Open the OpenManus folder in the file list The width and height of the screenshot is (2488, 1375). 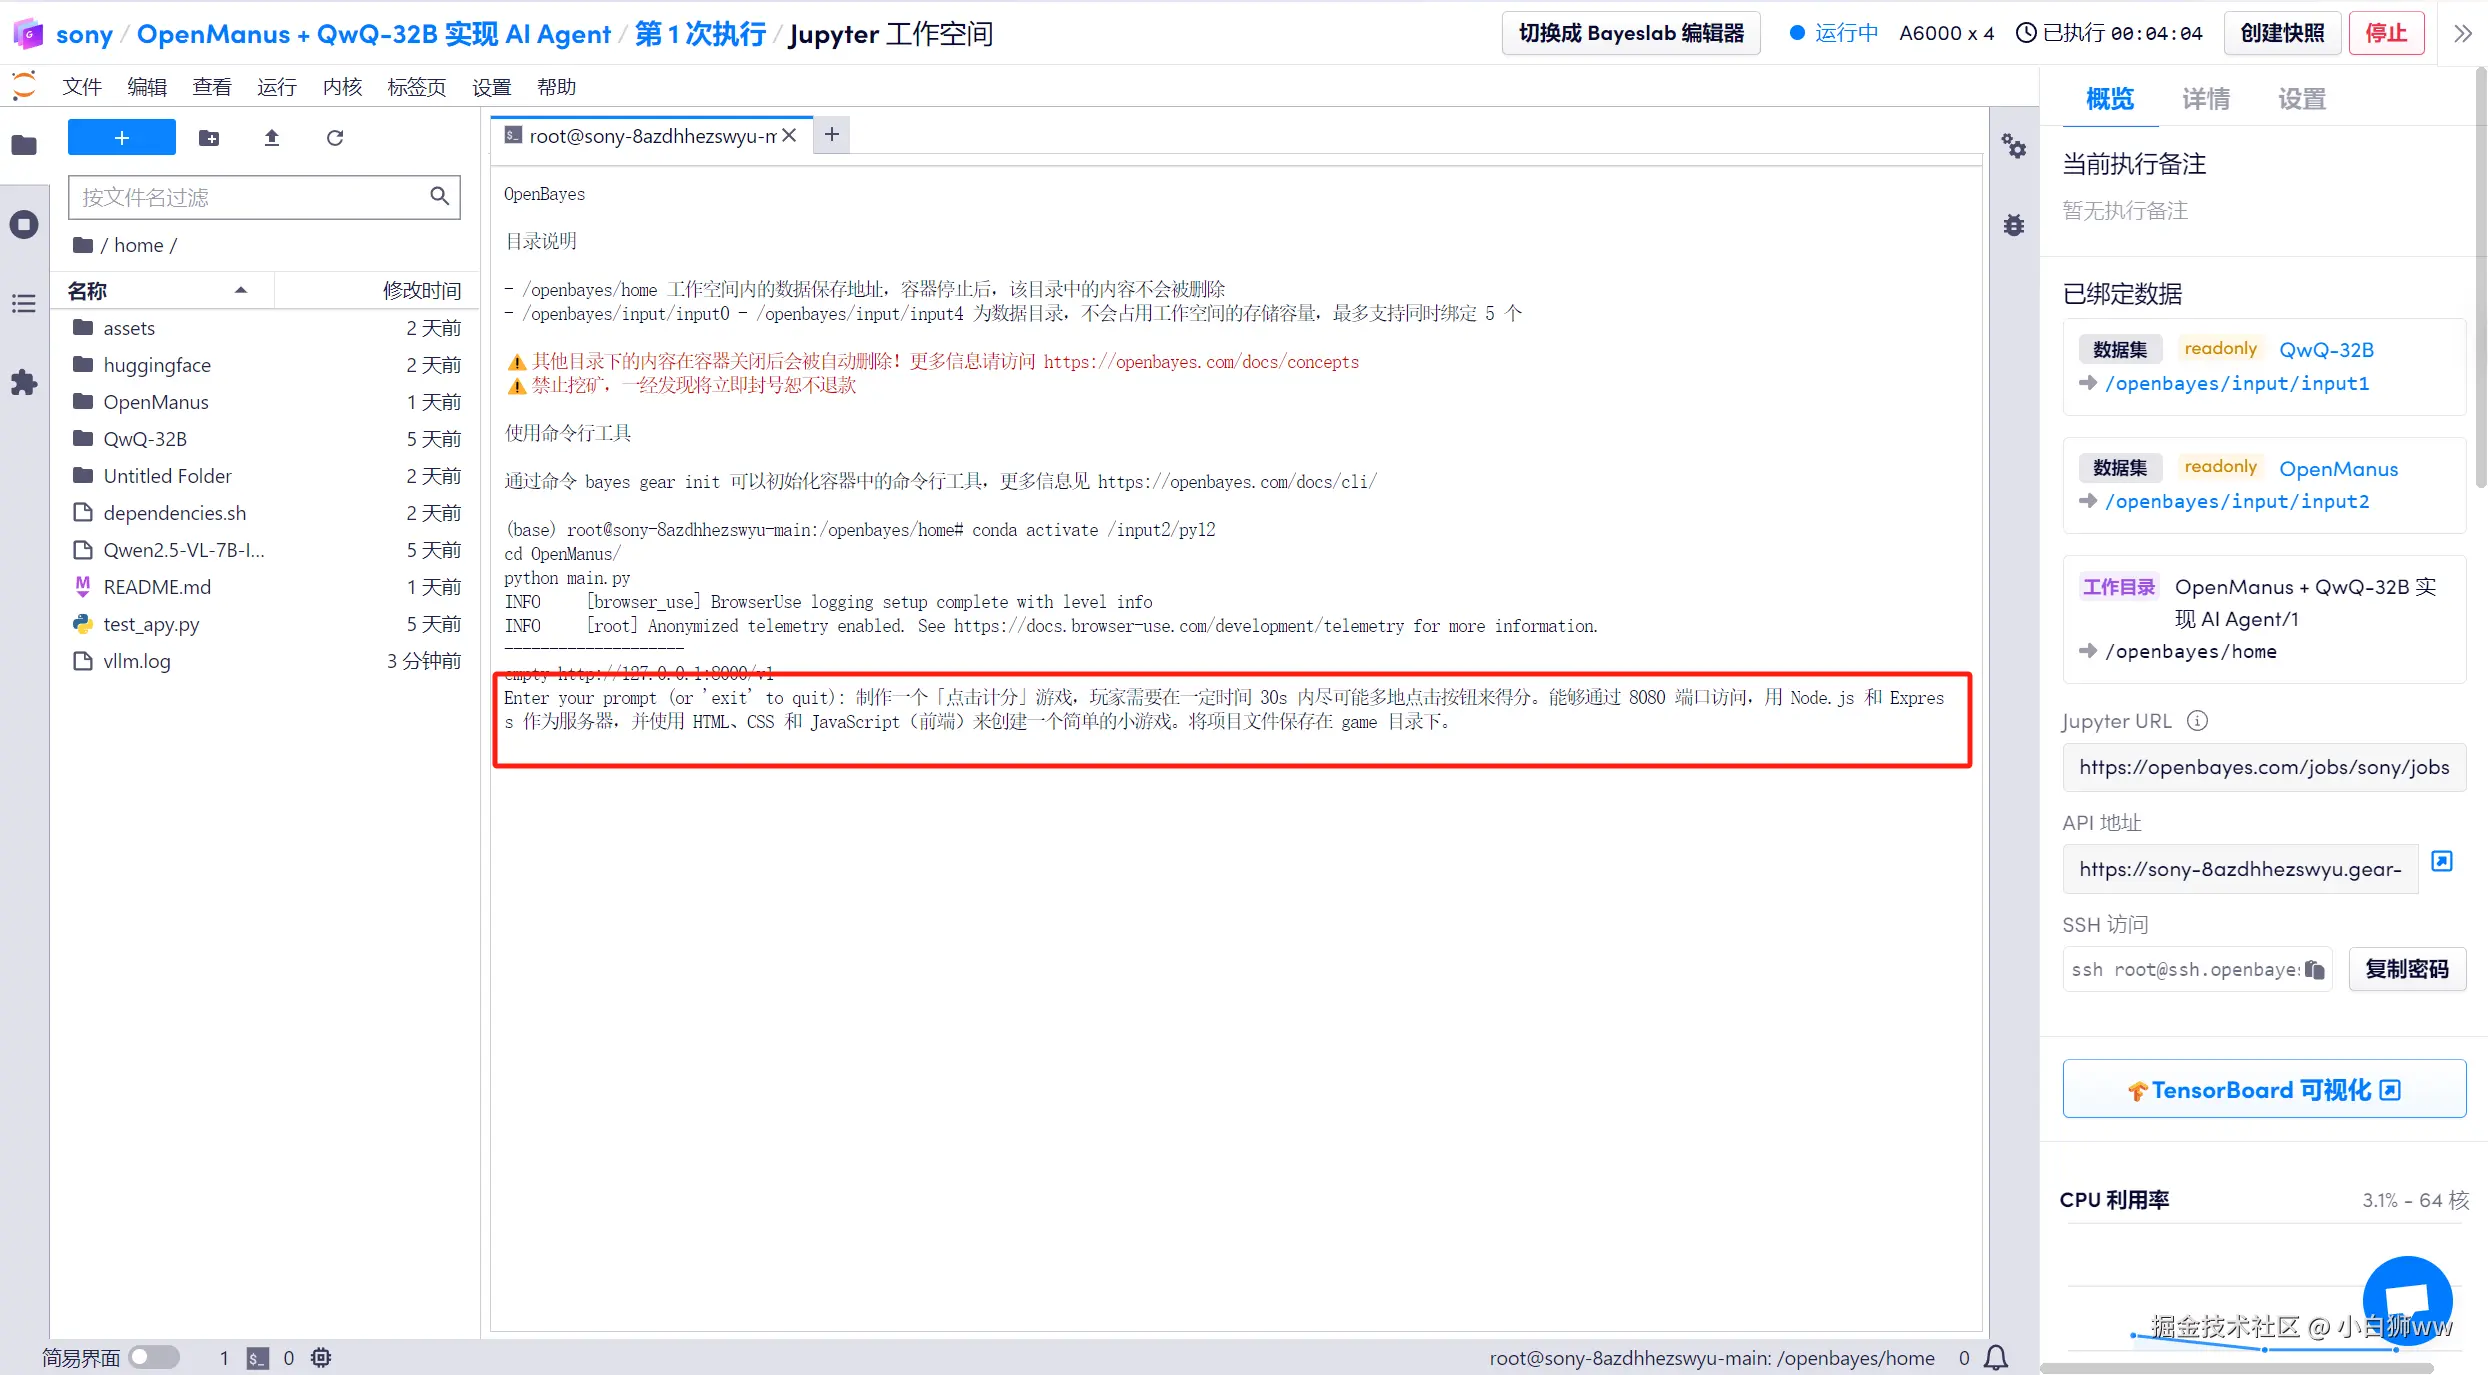tap(155, 402)
